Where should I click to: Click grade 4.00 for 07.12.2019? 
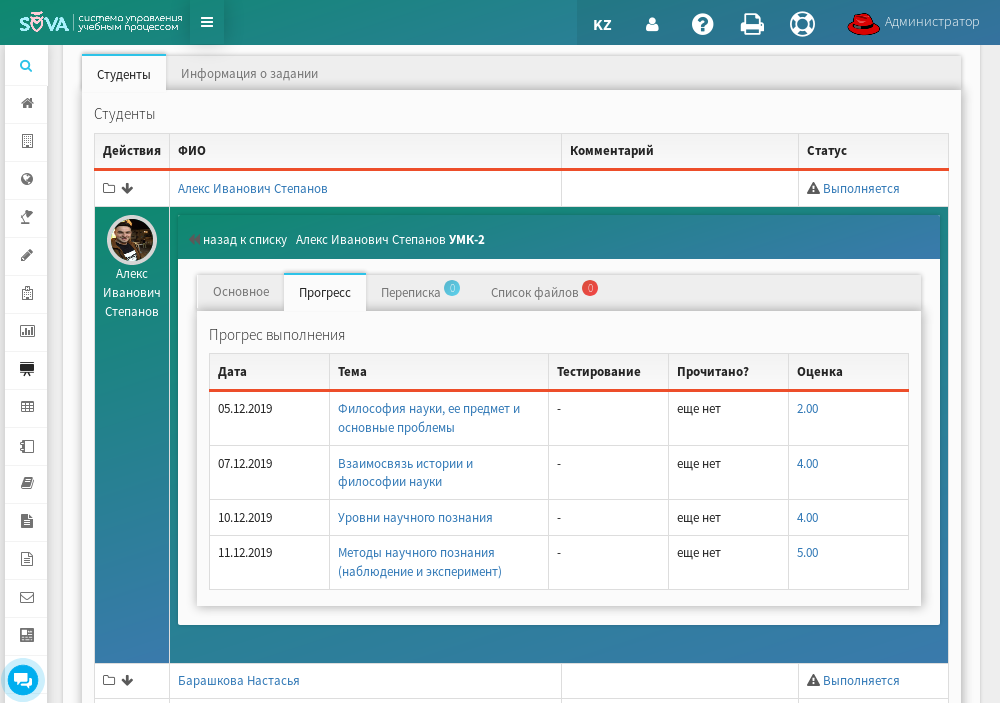tap(807, 464)
